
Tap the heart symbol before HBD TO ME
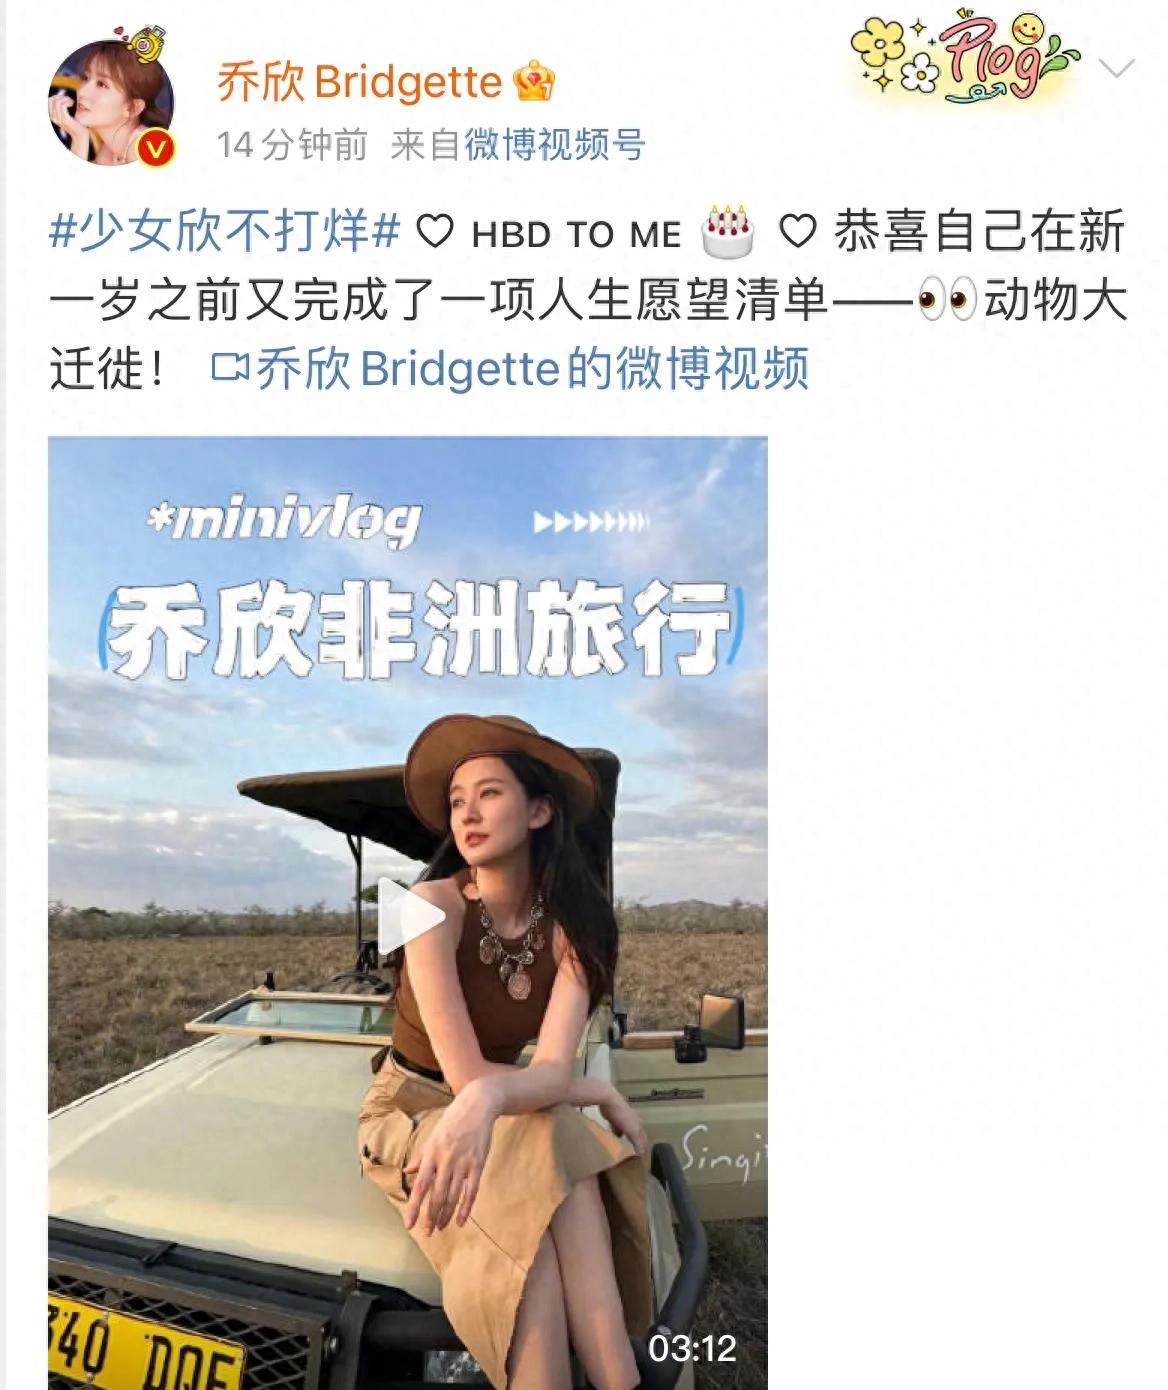435,233
